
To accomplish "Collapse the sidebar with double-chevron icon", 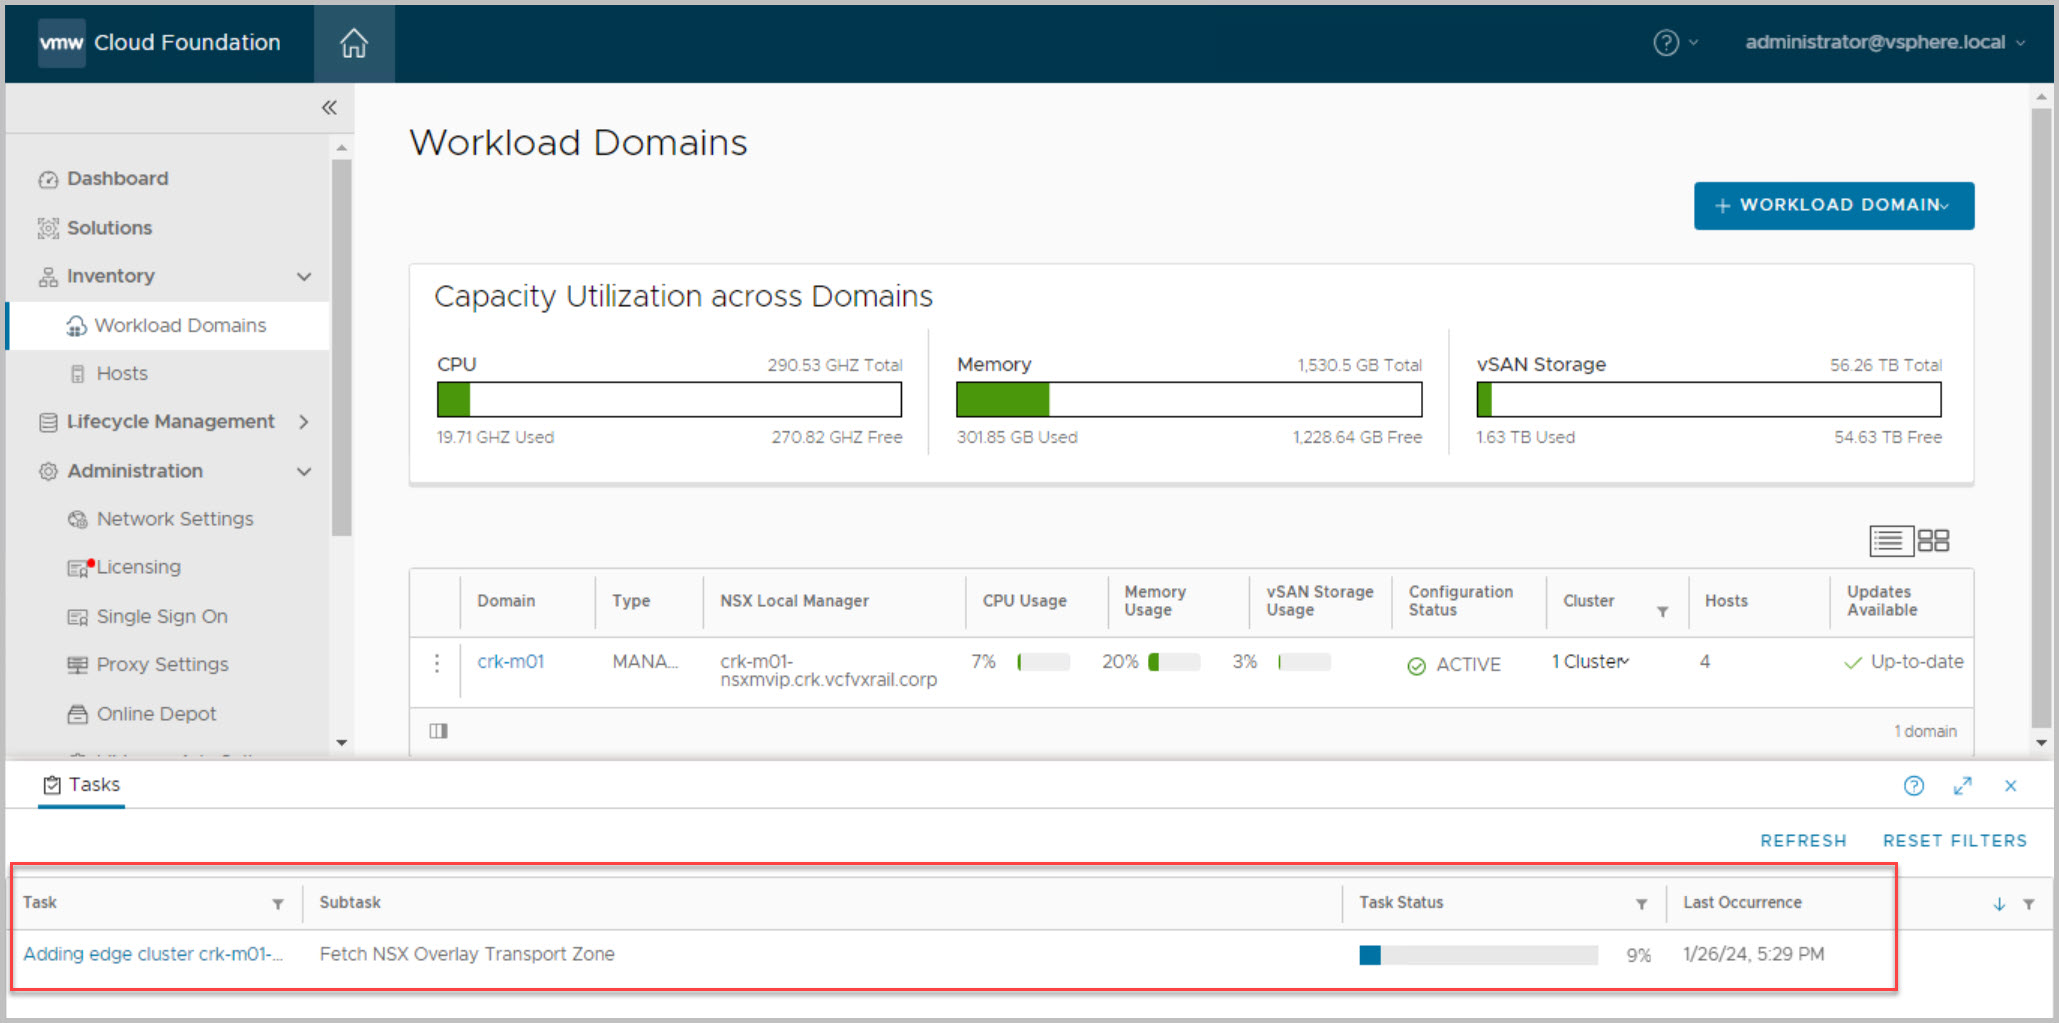I will 329,108.
